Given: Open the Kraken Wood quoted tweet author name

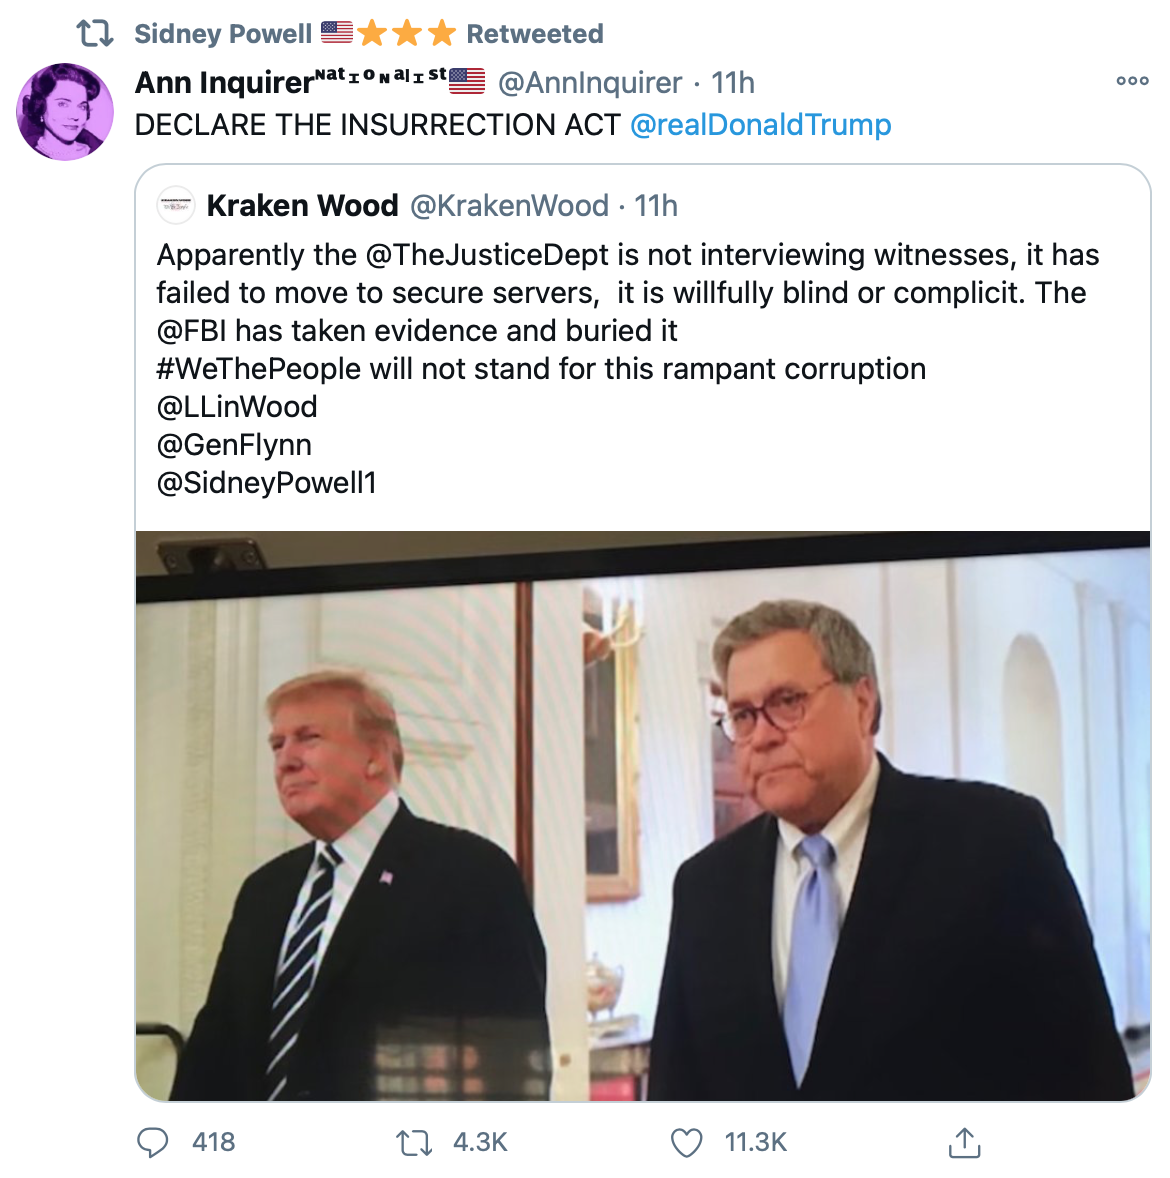Looking at the screenshot, I should coord(302,206).
